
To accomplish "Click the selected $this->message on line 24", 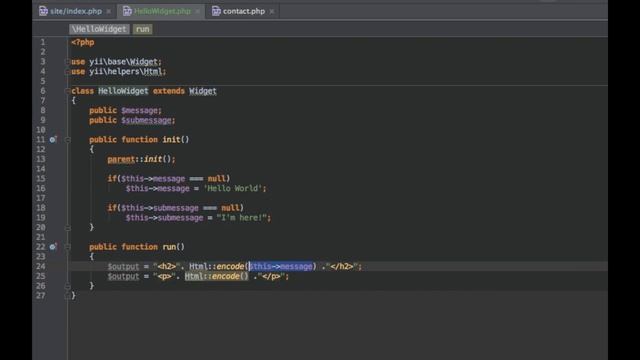I will pyautogui.click(x=280, y=266).
